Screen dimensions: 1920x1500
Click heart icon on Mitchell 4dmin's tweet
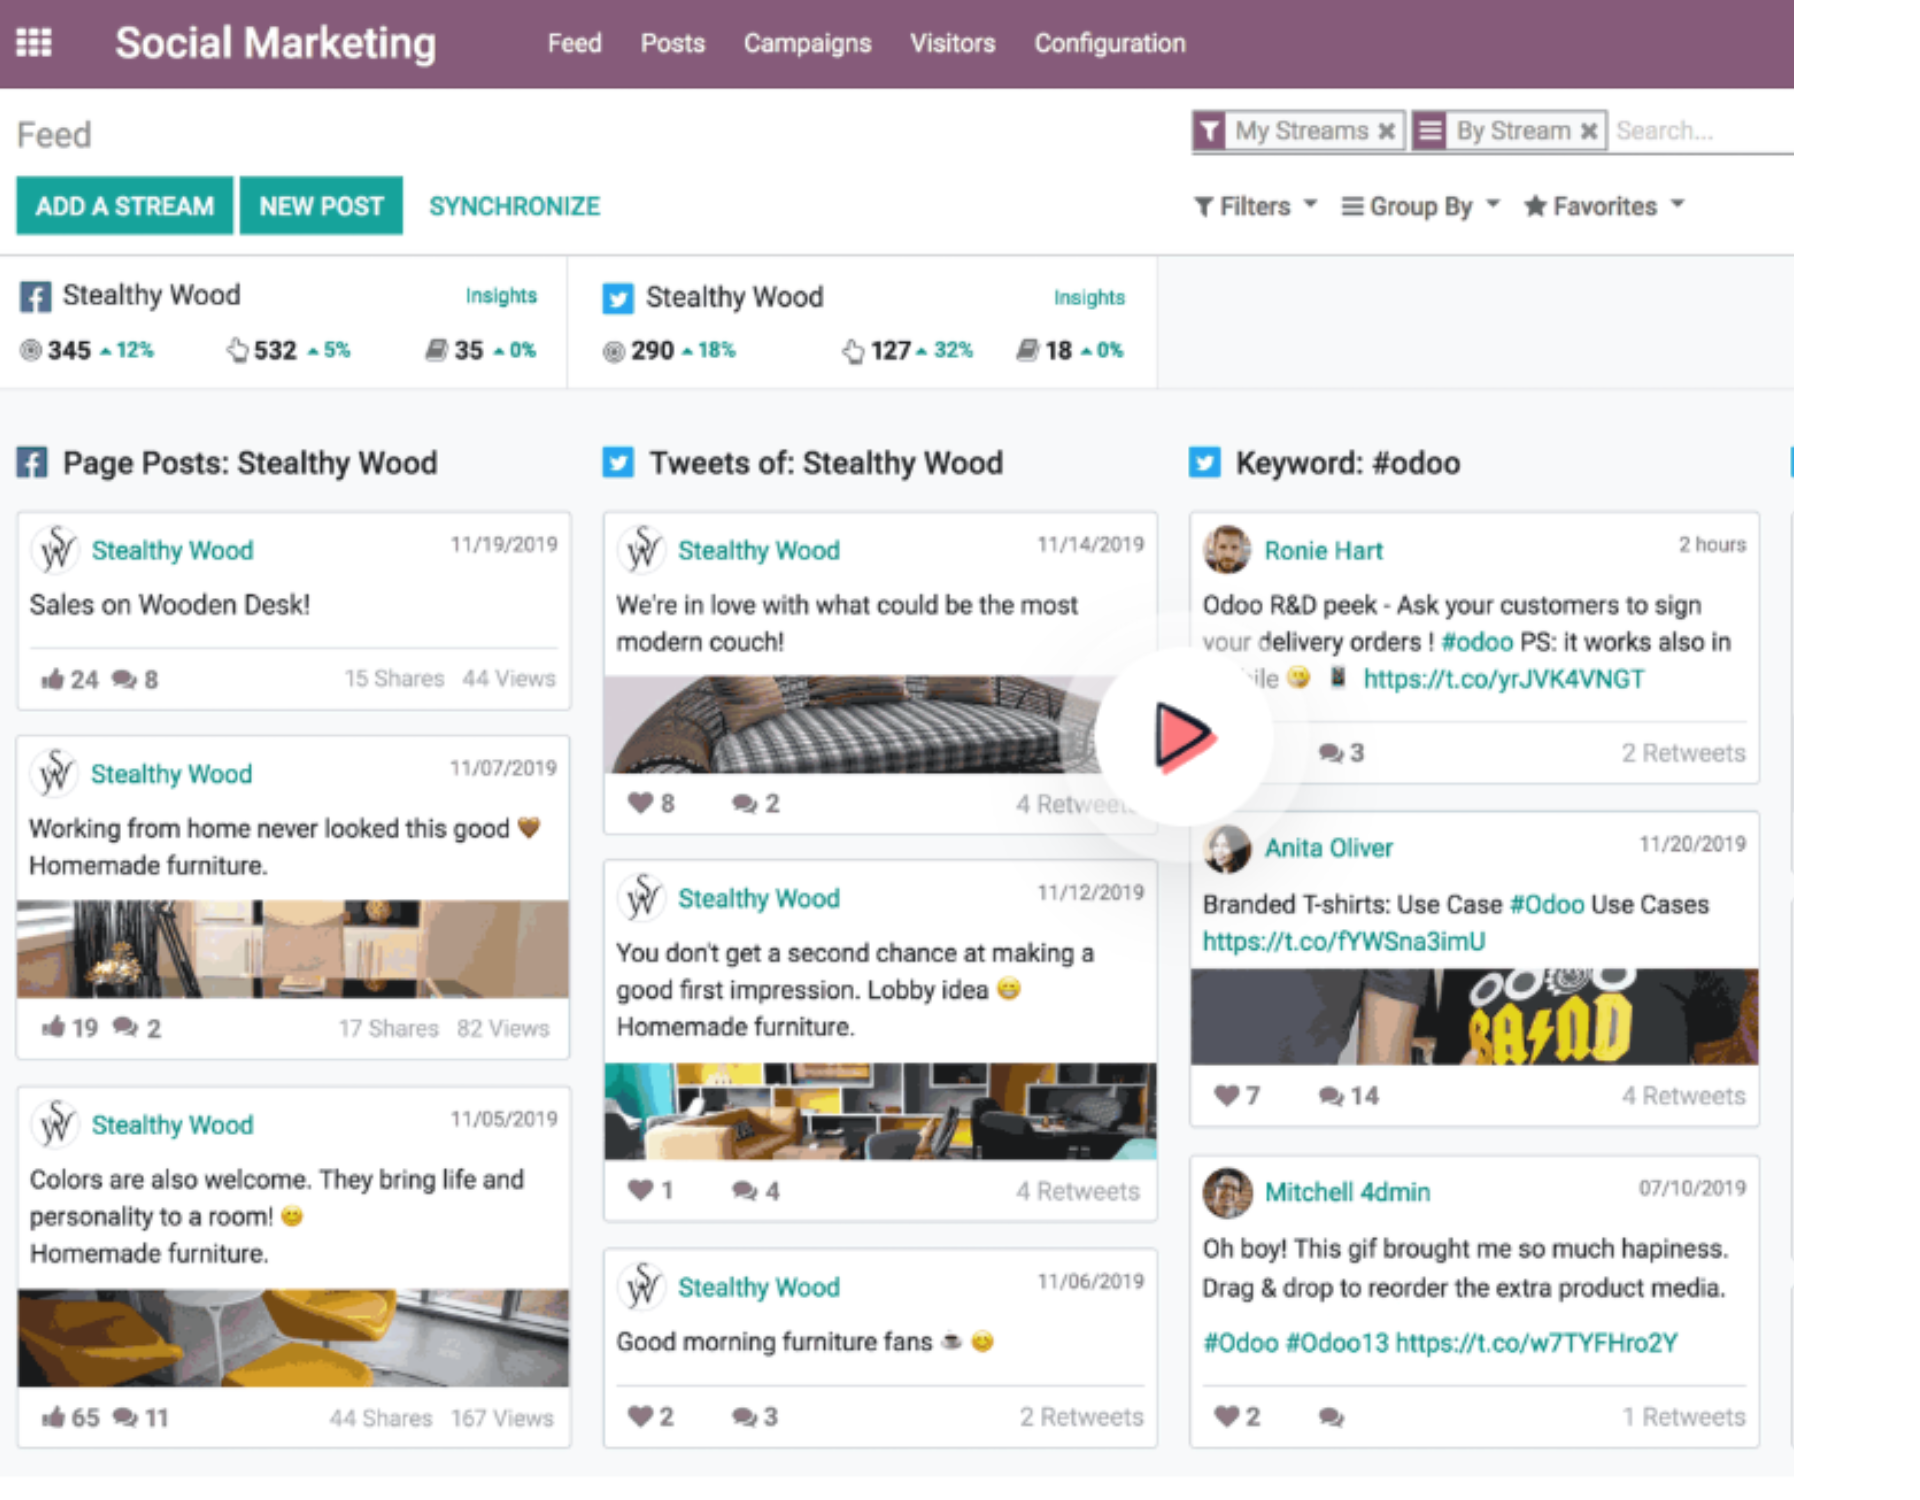[x=1226, y=1416]
